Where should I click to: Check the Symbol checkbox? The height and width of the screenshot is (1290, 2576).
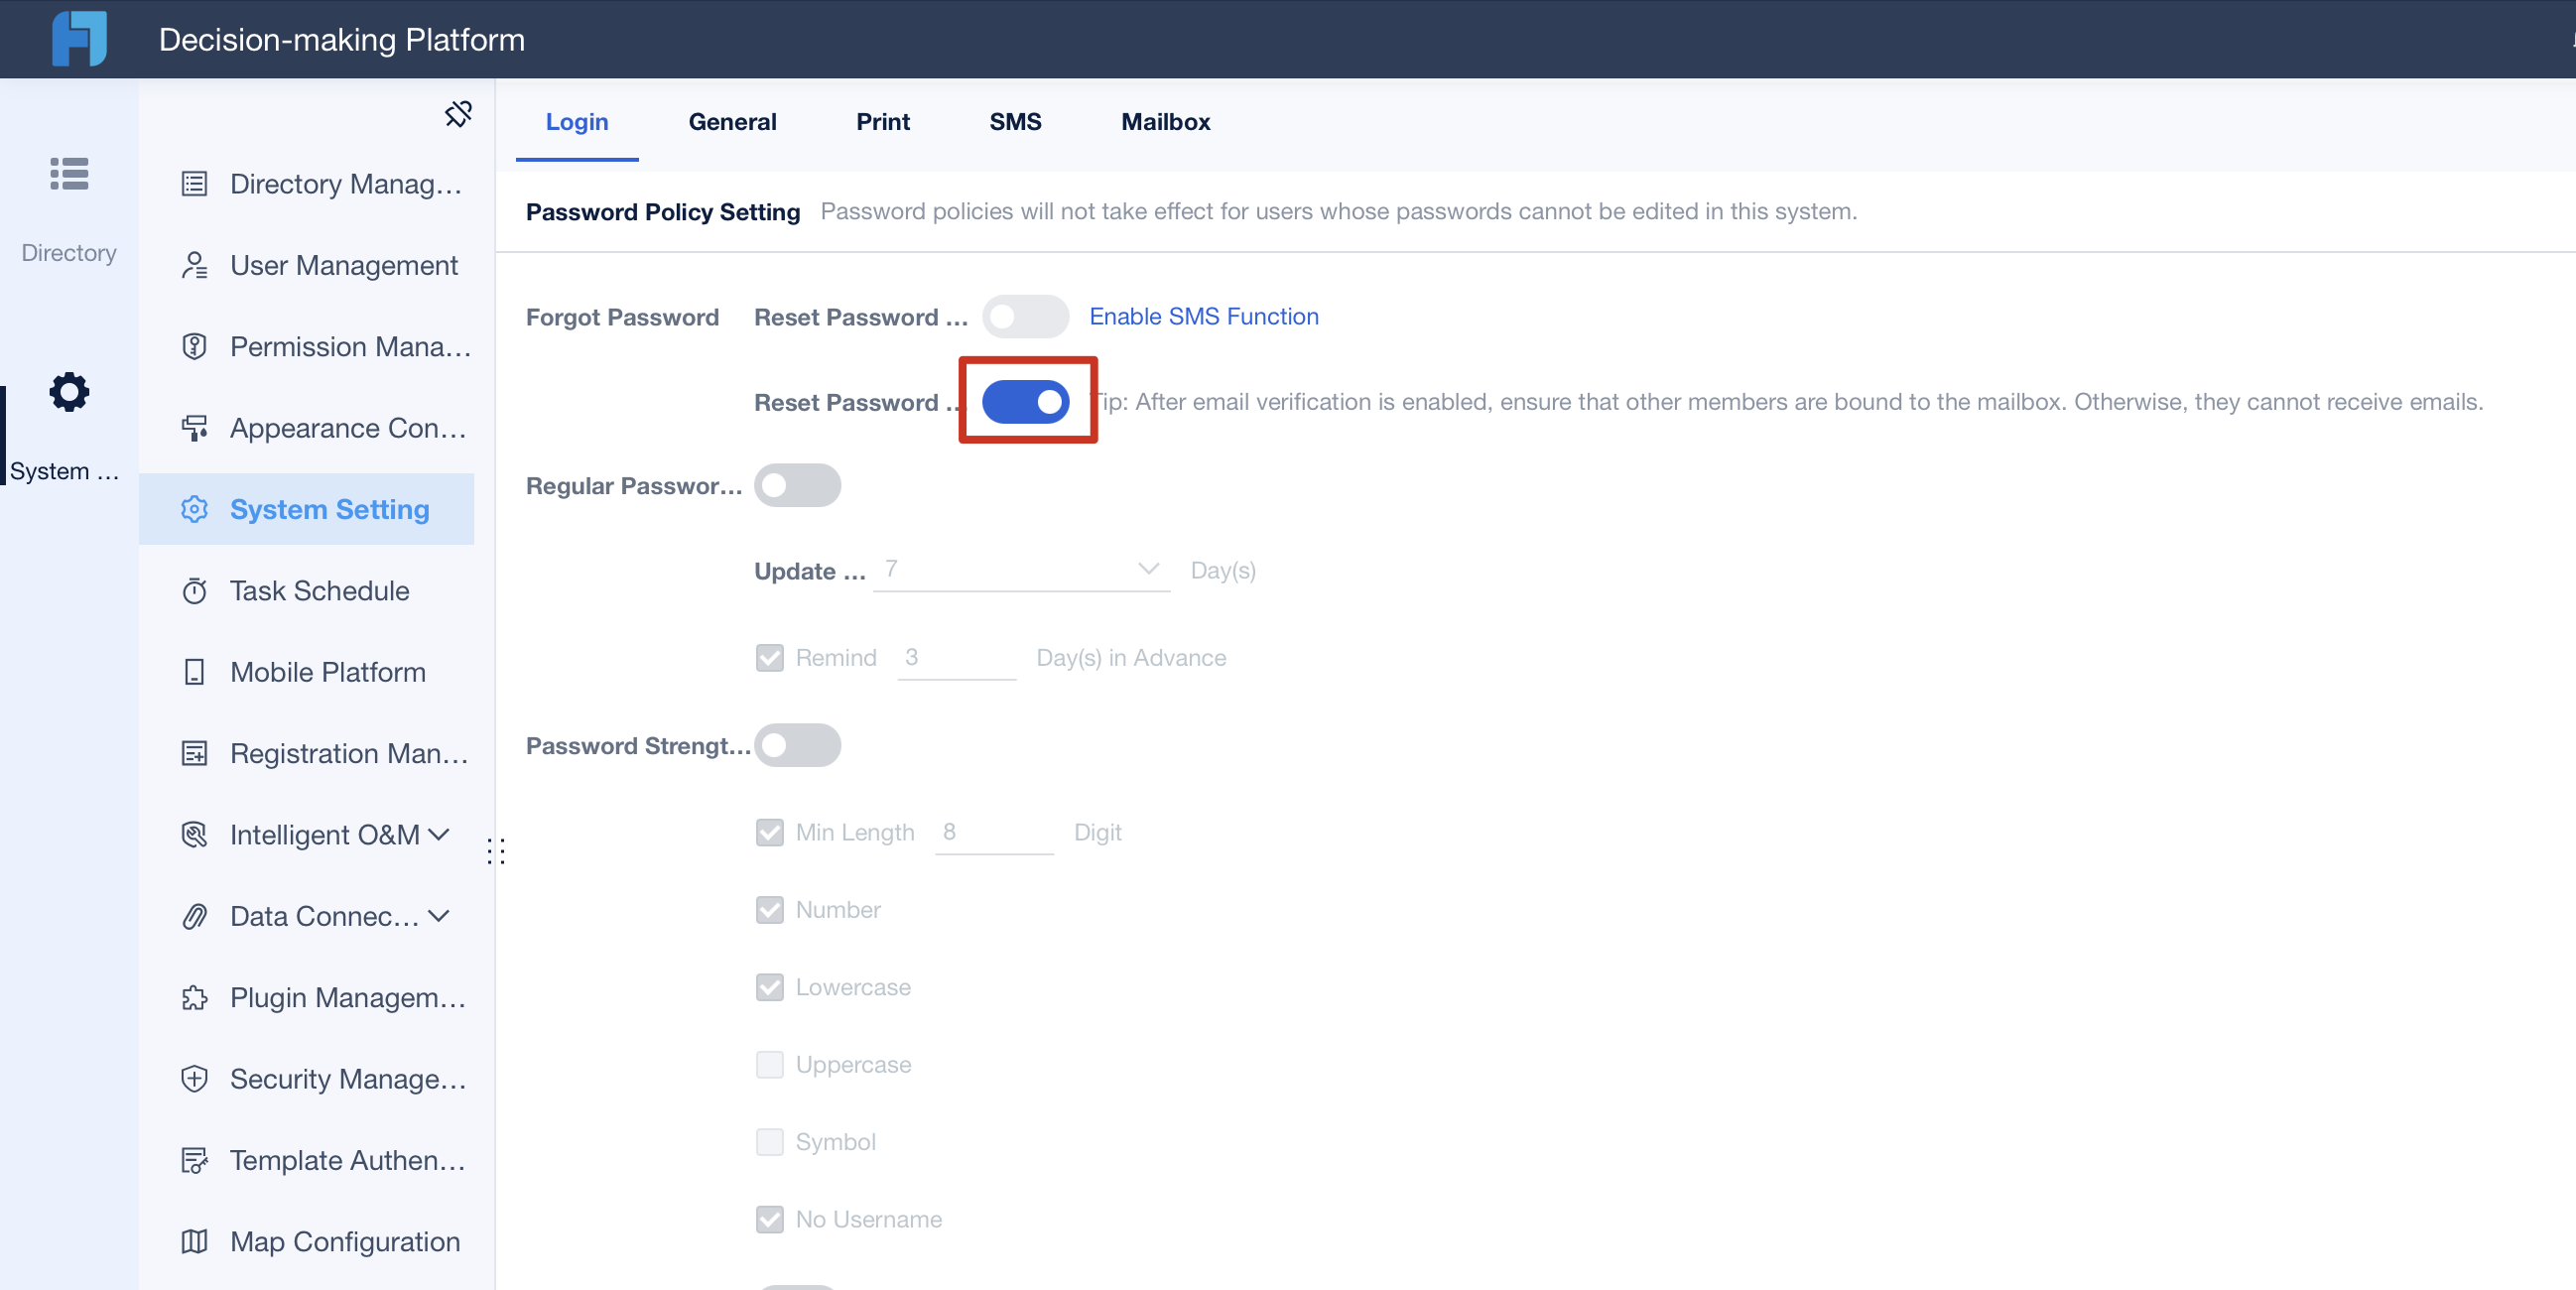[x=769, y=1142]
